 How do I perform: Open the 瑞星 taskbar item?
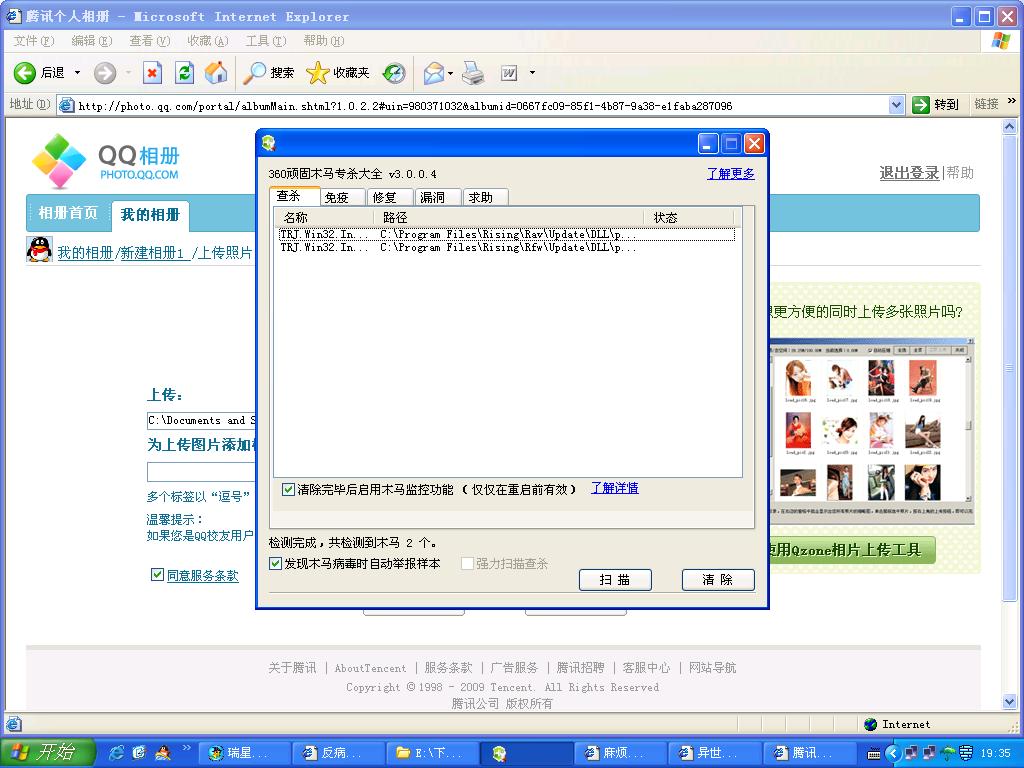tap(244, 753)
